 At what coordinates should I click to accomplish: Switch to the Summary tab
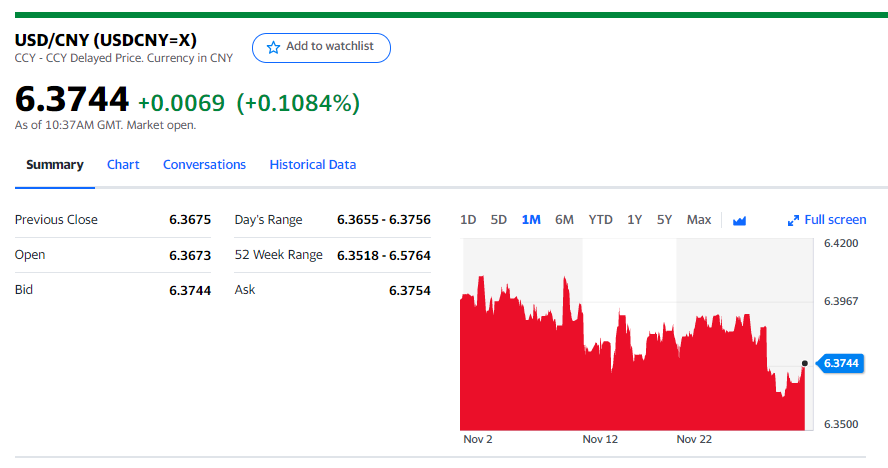click(54, 165)
